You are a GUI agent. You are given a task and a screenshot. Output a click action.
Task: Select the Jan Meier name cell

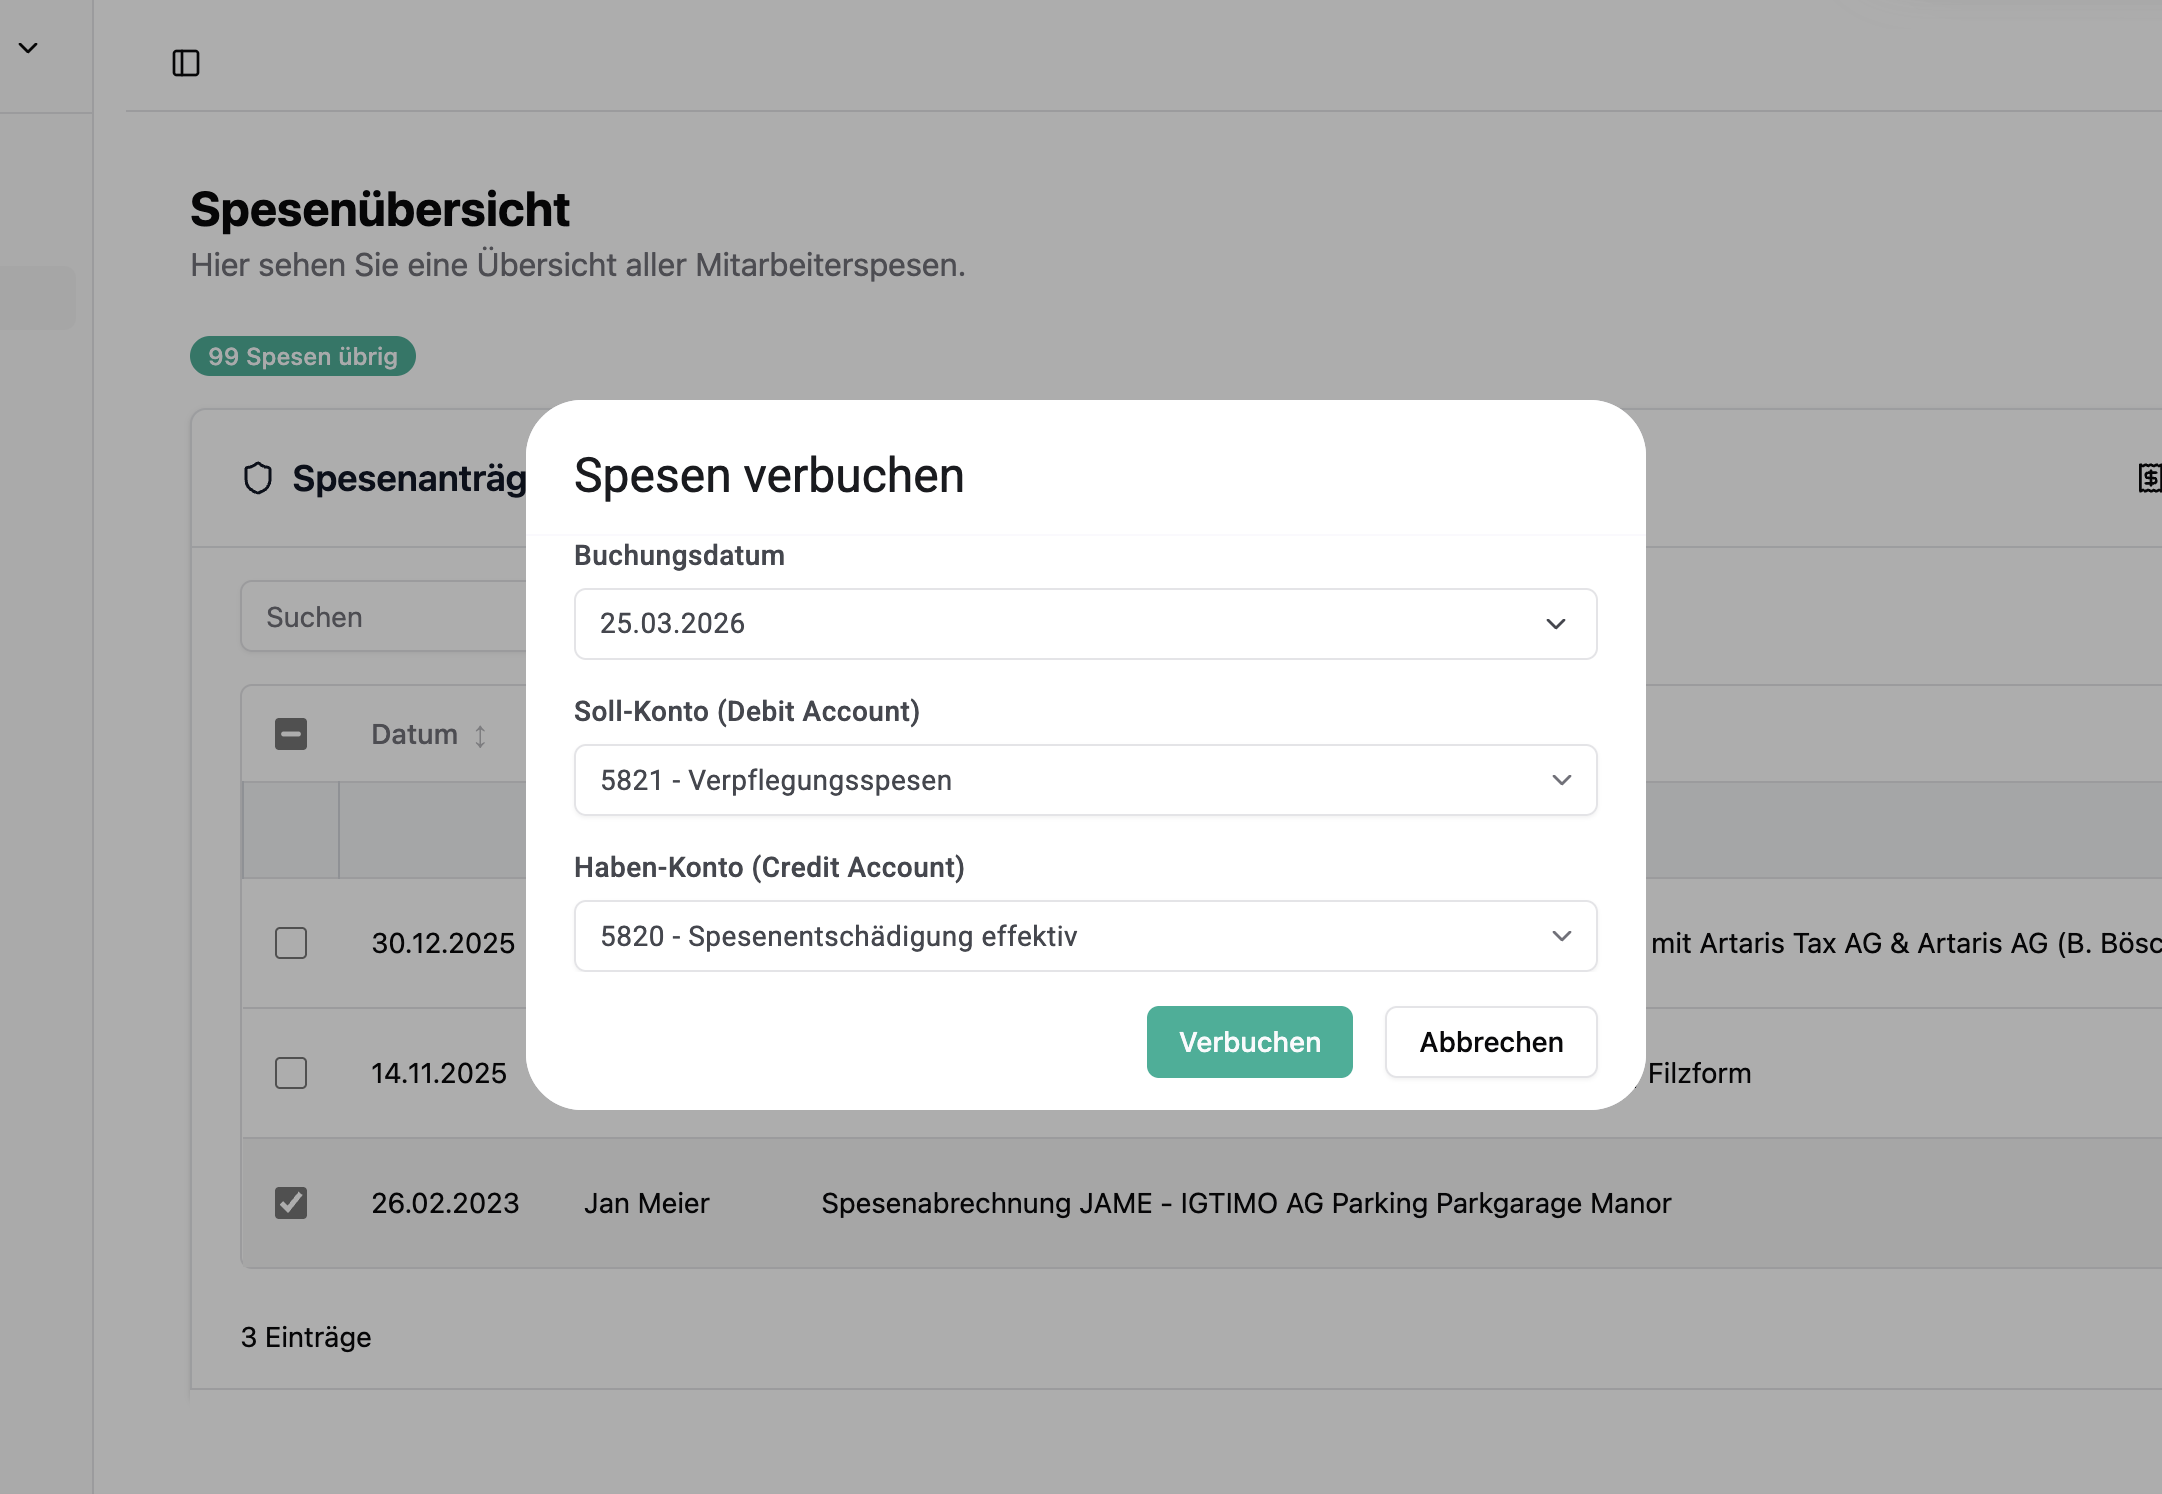[646, 1203]
